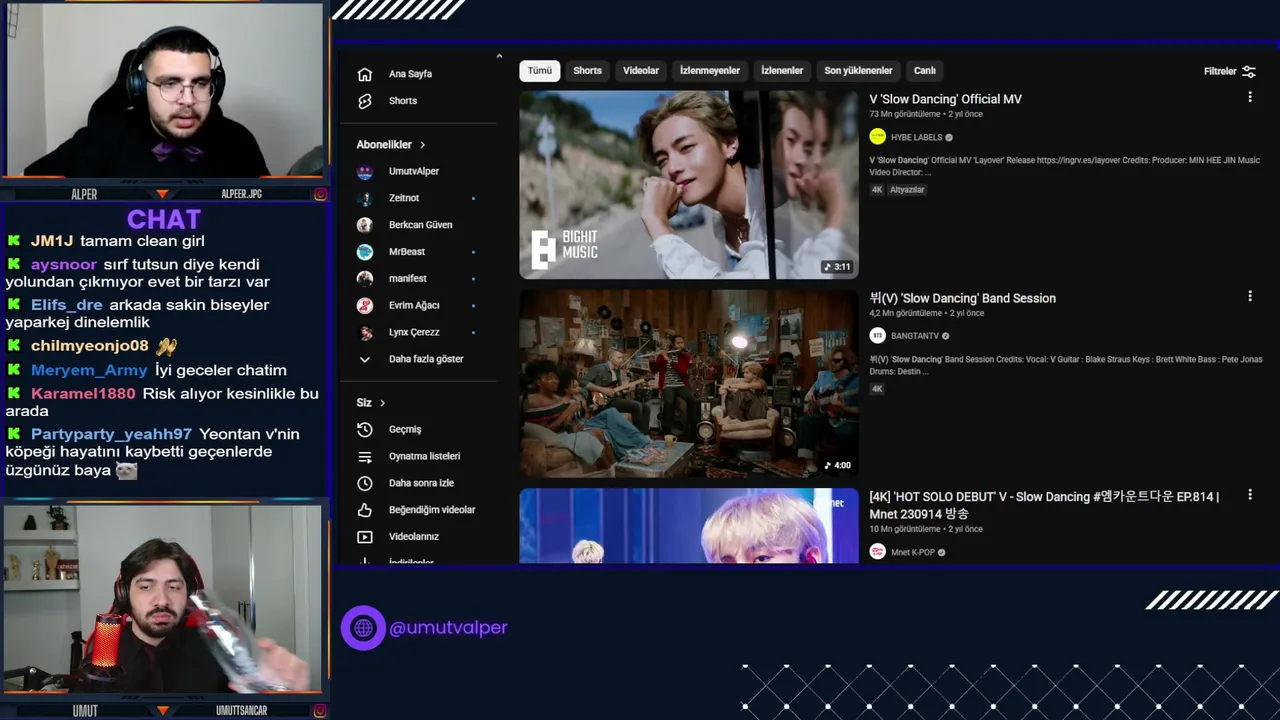Open options menu for V 'Slow Dancing' Official MV
The height and width of the screenshot is (720, 1280).
coord(1250,97)
